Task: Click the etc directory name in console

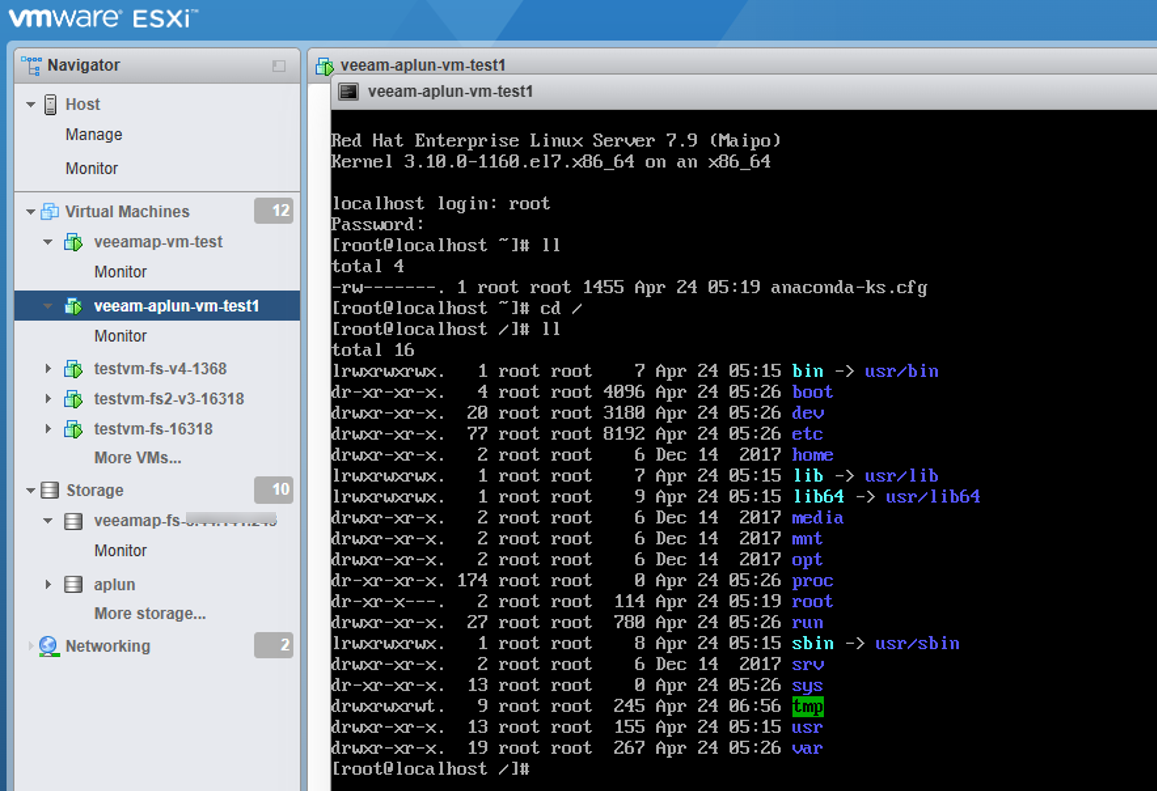Action: click(807, 434)
